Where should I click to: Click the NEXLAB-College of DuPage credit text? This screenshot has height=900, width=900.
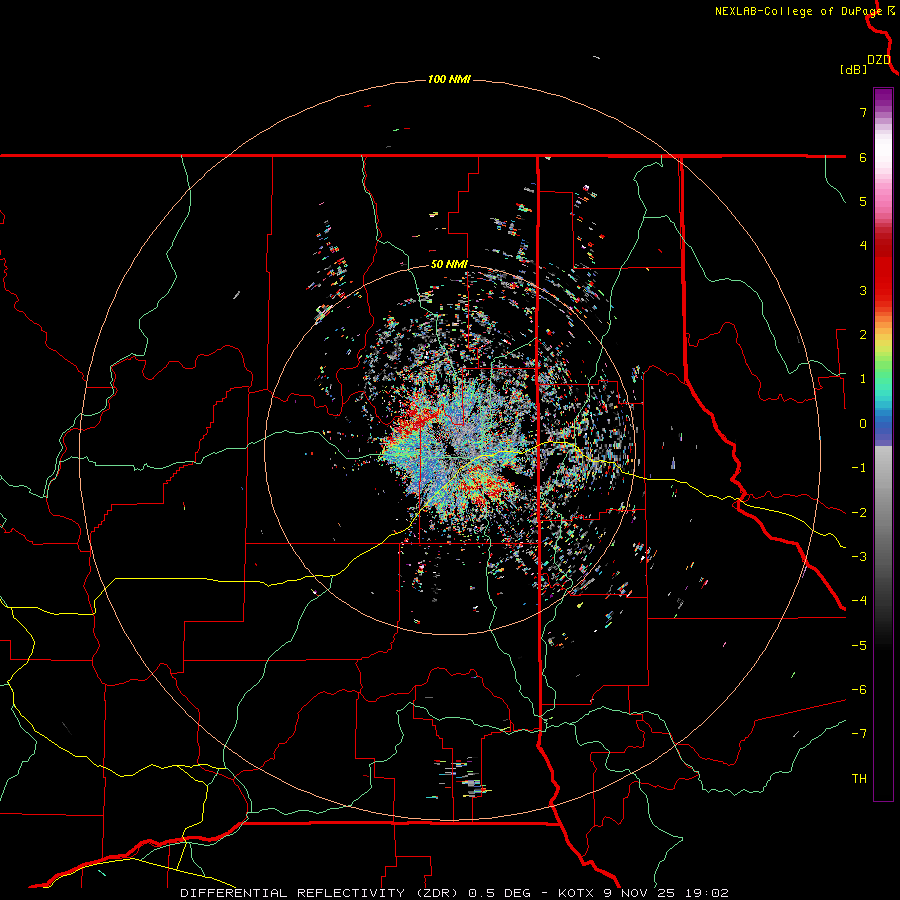[798, 11]
